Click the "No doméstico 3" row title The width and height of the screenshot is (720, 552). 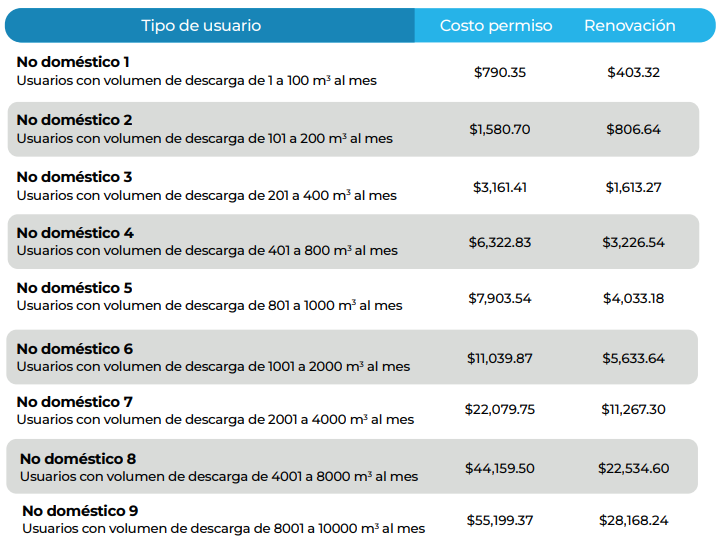(x=74, y=177)
